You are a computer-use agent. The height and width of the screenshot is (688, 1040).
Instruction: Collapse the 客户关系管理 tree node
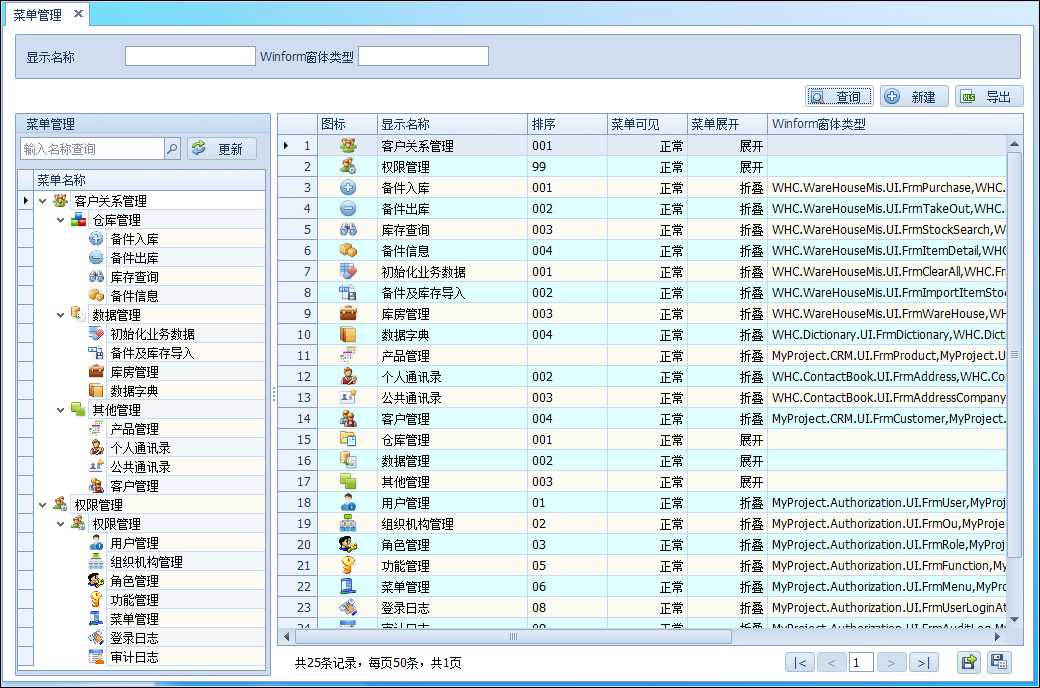[42, 201]
